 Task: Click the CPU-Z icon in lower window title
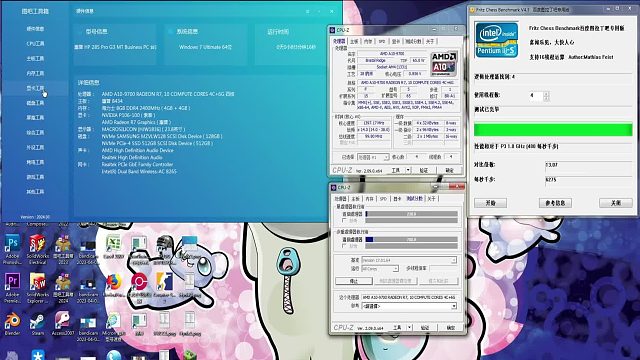click(333, 187)
